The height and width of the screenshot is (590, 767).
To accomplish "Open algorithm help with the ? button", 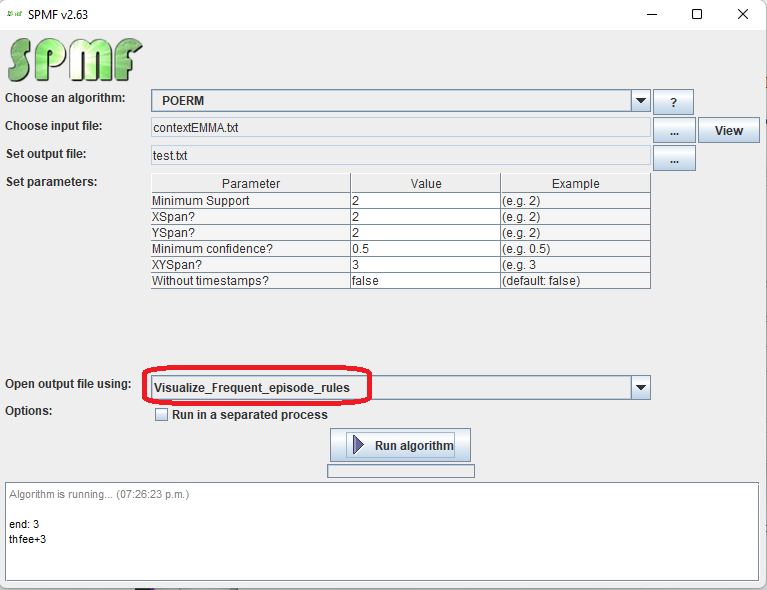I will pos(673,102).
